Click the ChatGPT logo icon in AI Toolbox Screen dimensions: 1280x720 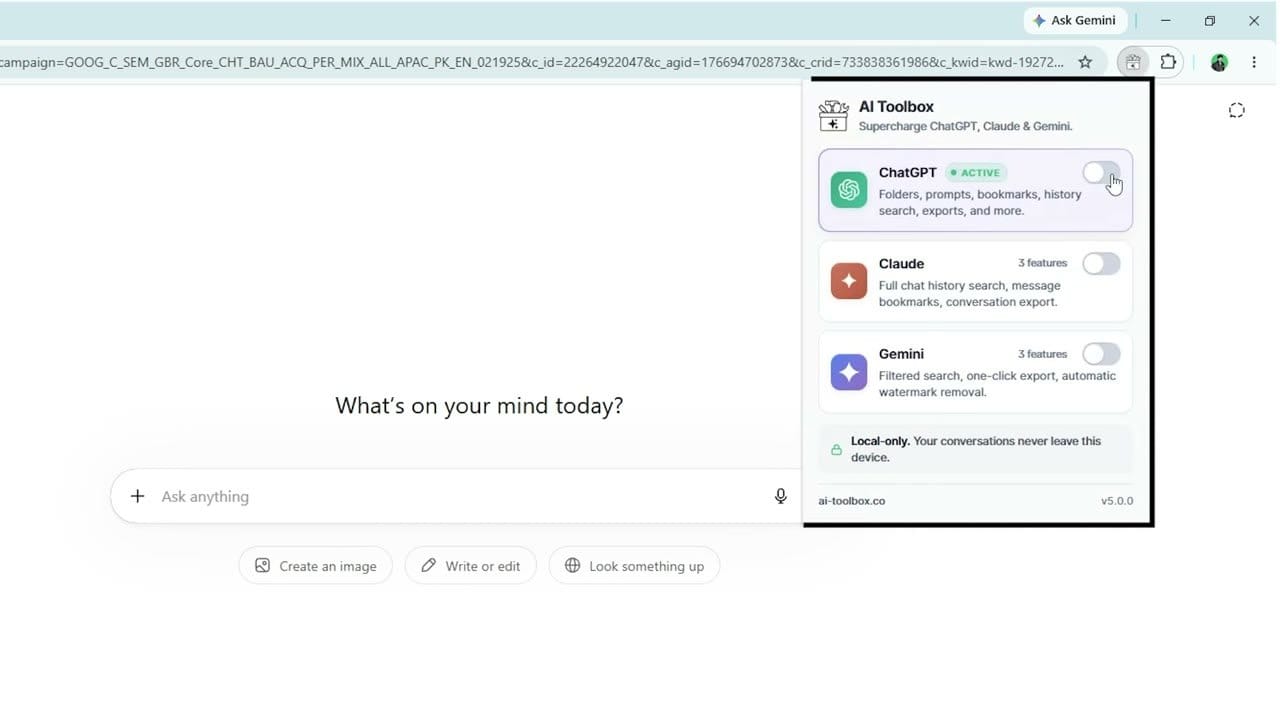click(849, 190)
